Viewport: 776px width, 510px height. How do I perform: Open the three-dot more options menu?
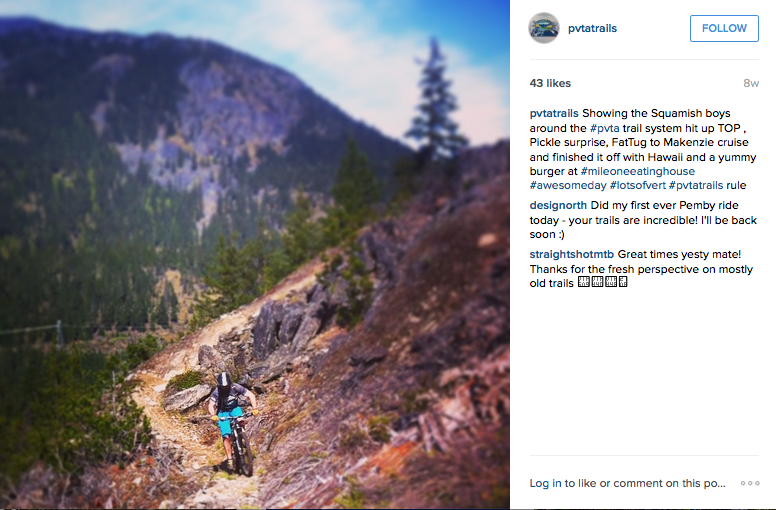749,483
